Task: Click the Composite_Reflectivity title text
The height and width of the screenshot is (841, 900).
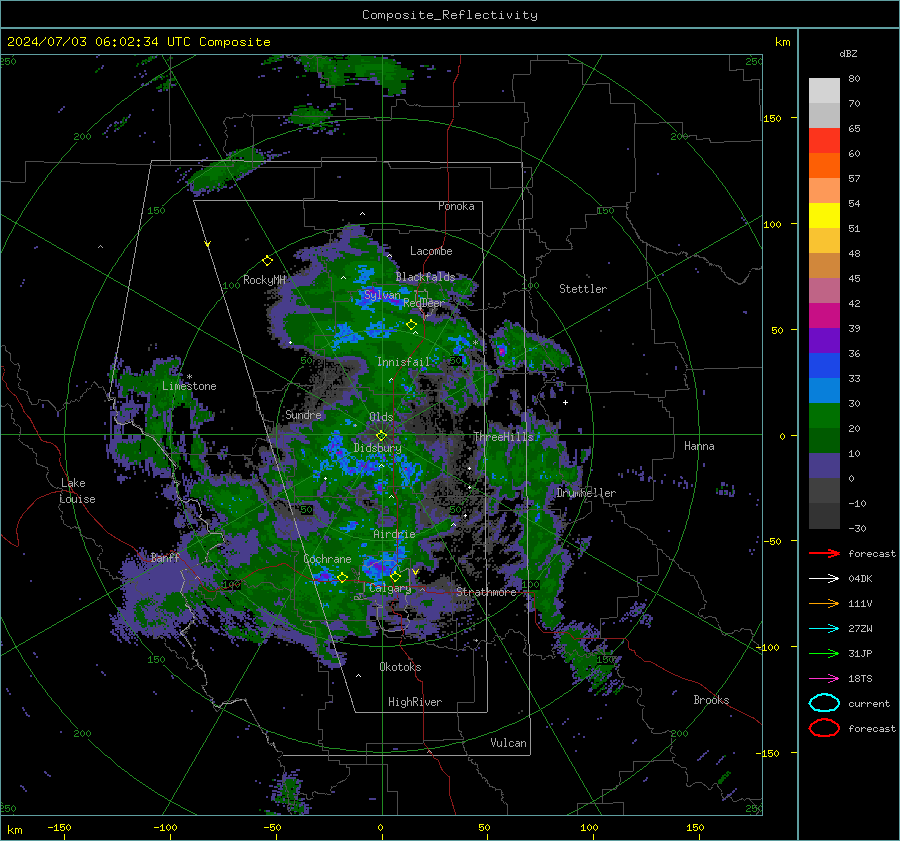Action: (x=450, y=15)
